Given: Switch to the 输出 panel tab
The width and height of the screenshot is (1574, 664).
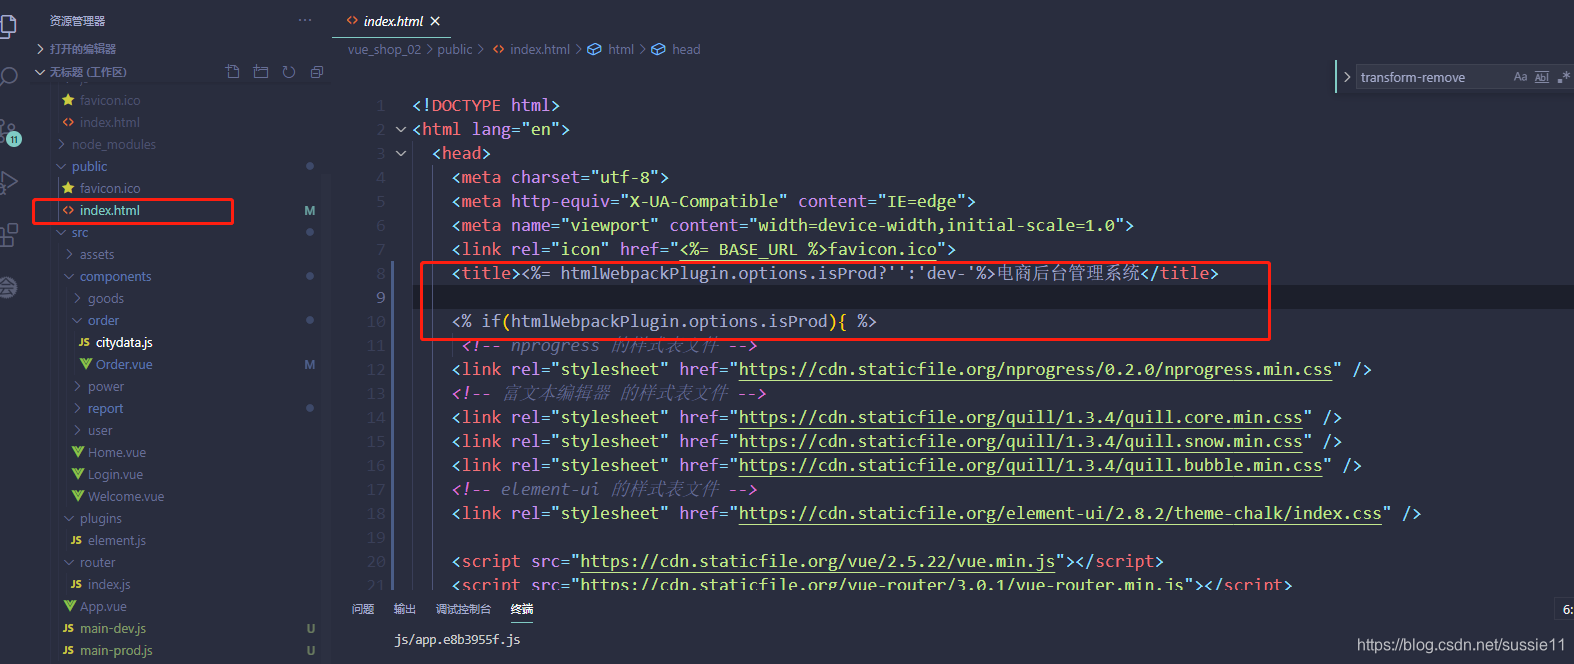Looking at the screenshot, I should [405, 609].
